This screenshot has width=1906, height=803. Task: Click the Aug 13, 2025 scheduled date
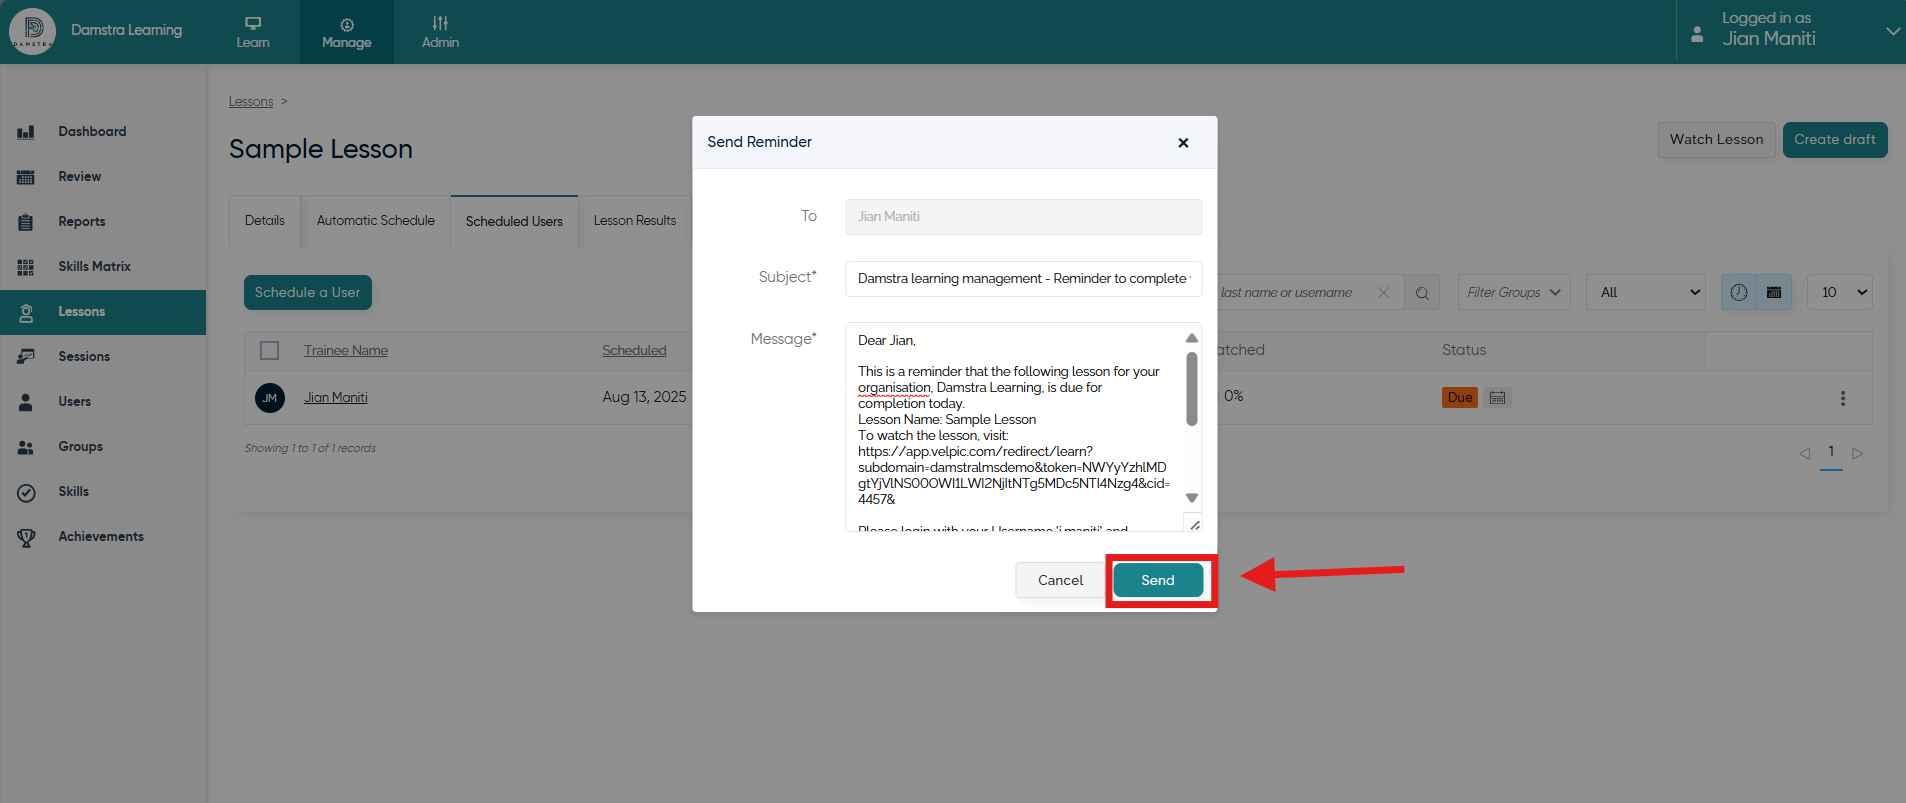point(644,397)
